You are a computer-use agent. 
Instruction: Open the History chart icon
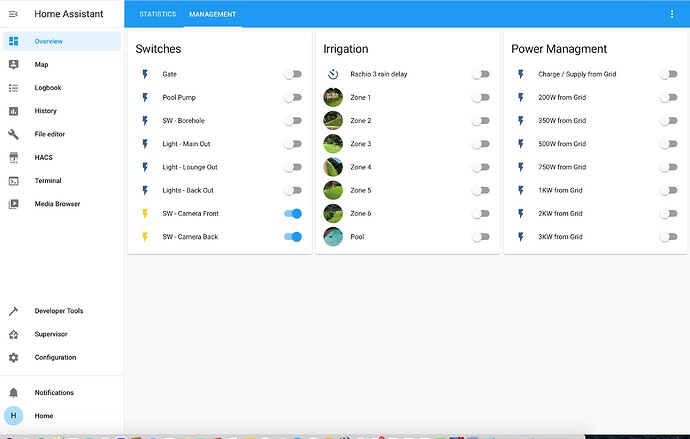pos(14,111)
